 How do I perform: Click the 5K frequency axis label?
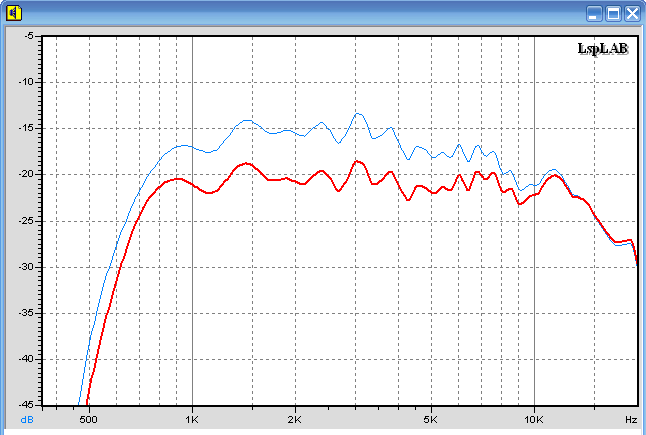point(430,420)
